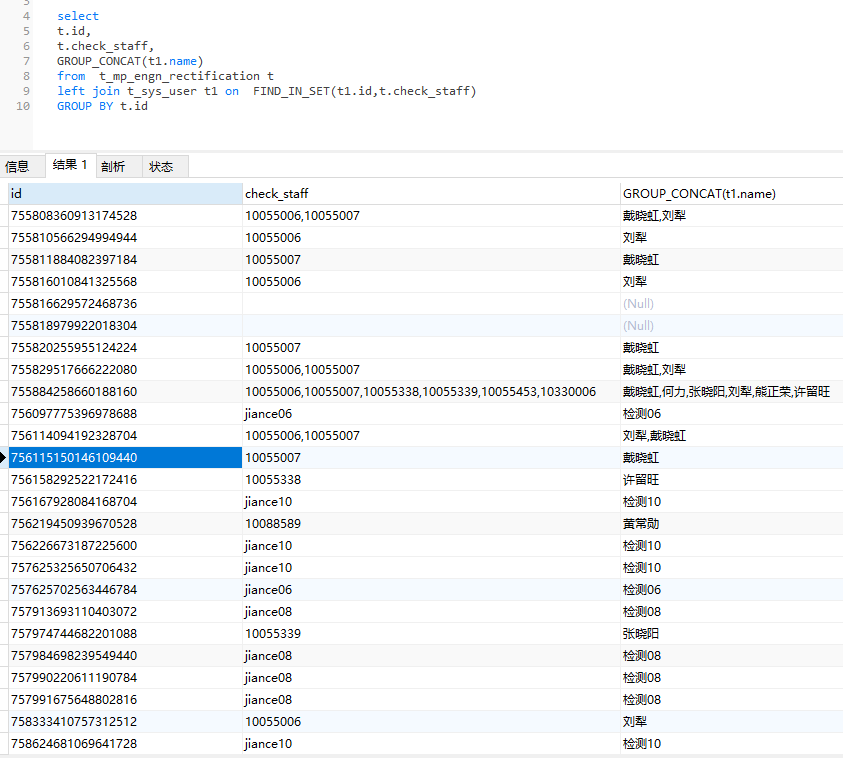
Task: Select id cell 755816010841325568
Action: click(x=125, y=282)
